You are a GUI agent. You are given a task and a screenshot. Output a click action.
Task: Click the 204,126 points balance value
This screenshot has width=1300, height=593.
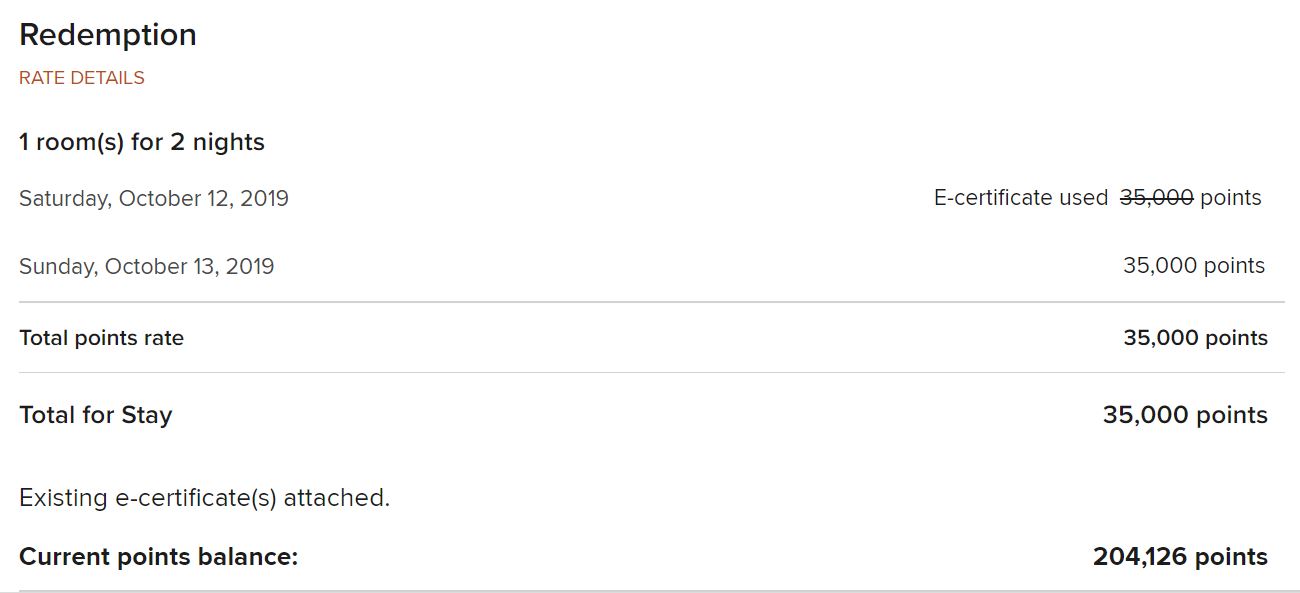point(1180,557)
